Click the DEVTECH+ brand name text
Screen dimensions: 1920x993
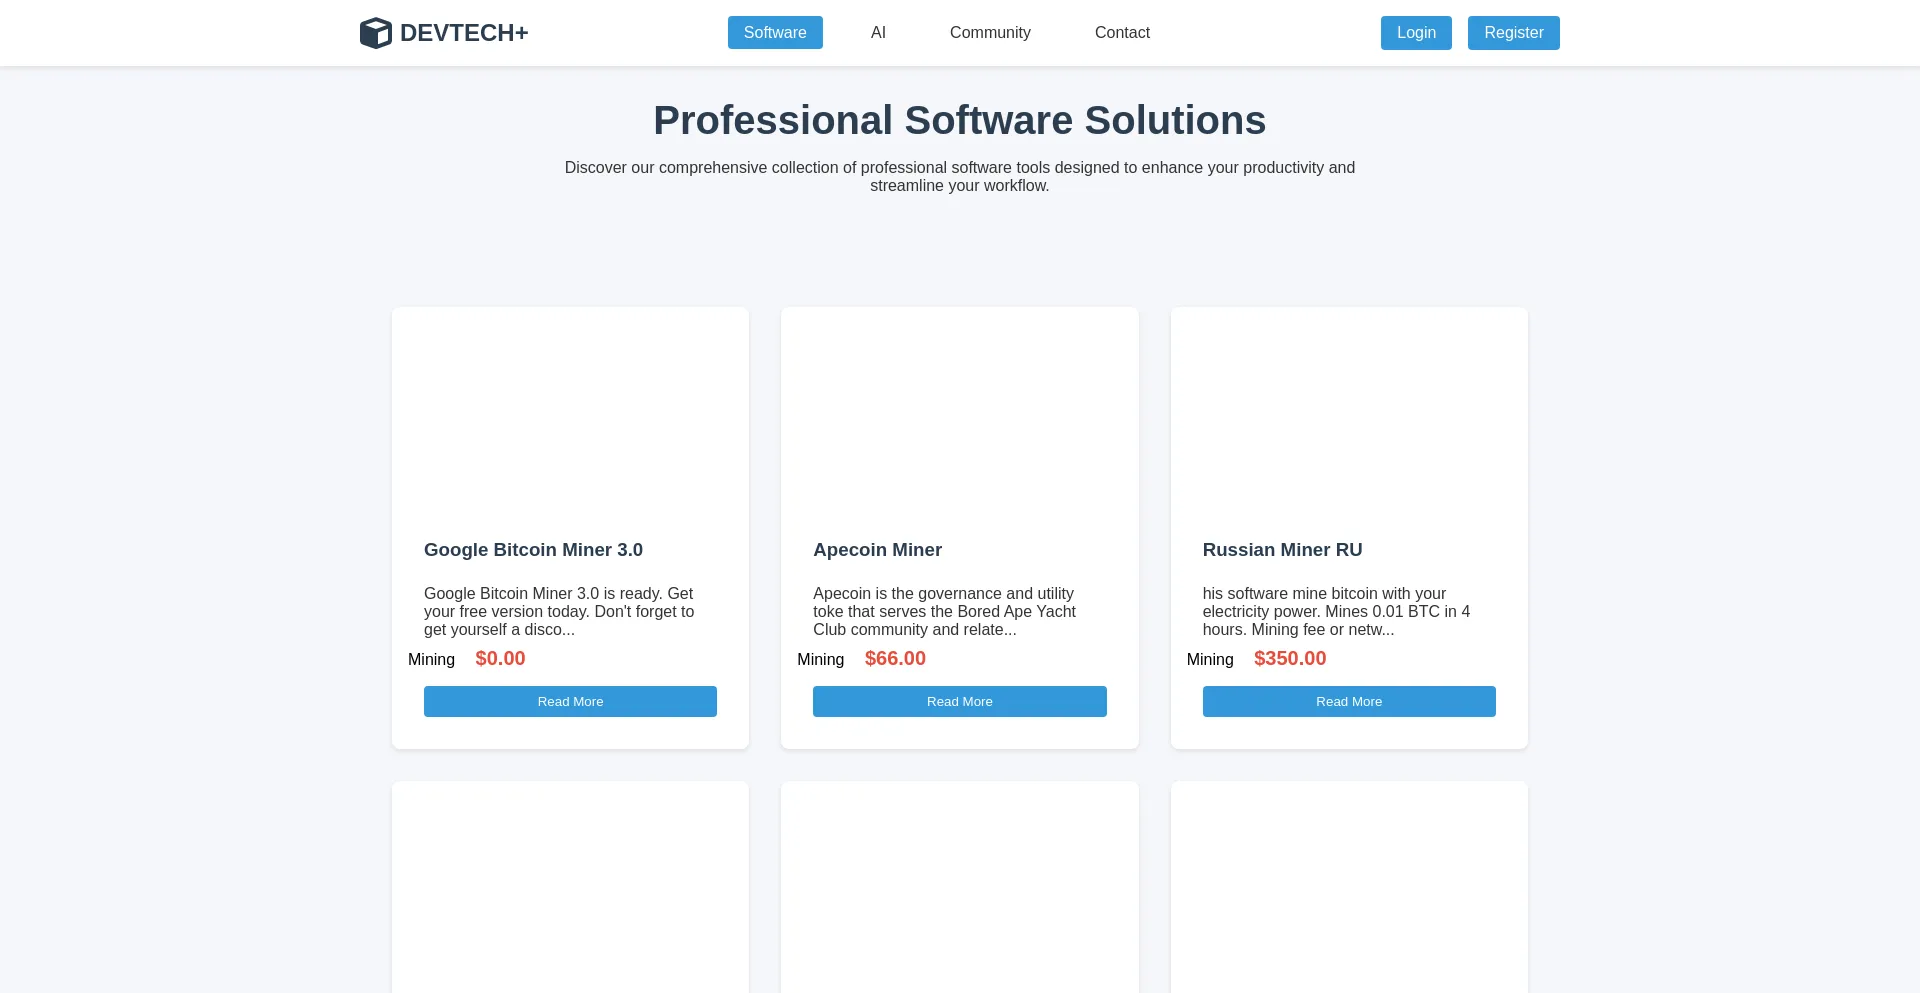pyautogui.click(x=463, y=33)
